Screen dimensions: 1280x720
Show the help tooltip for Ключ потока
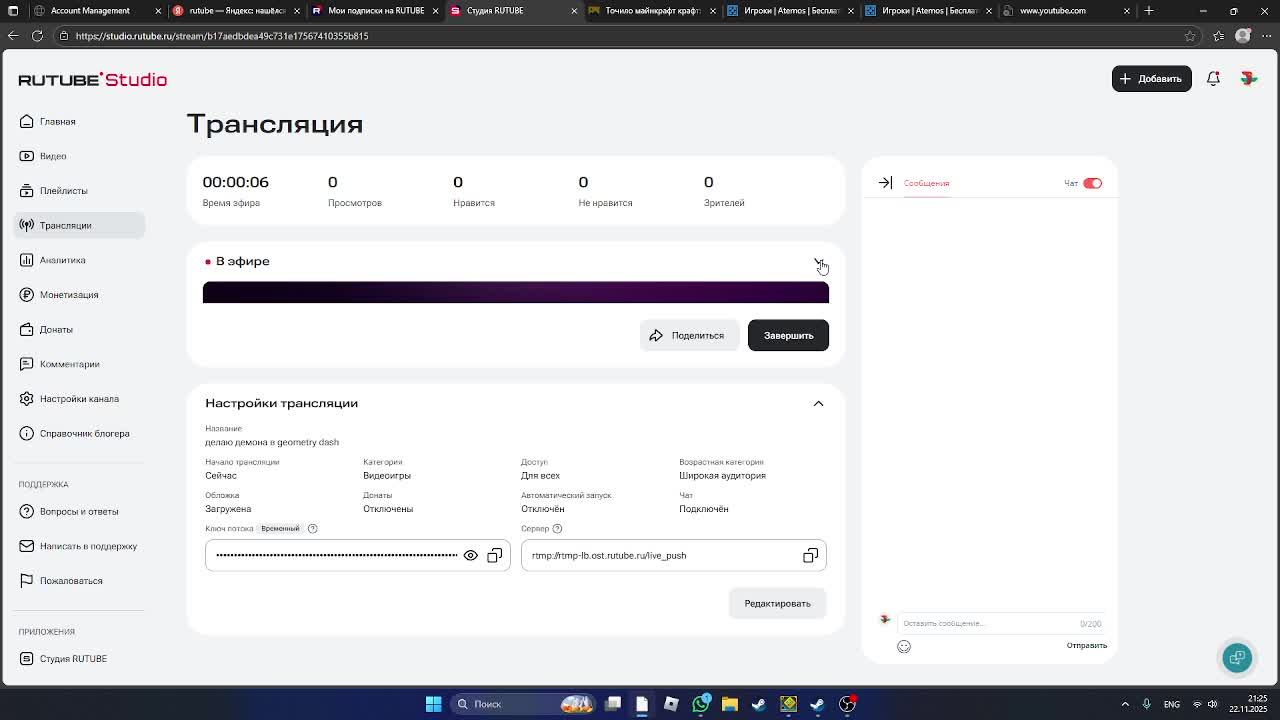point(312,528)
